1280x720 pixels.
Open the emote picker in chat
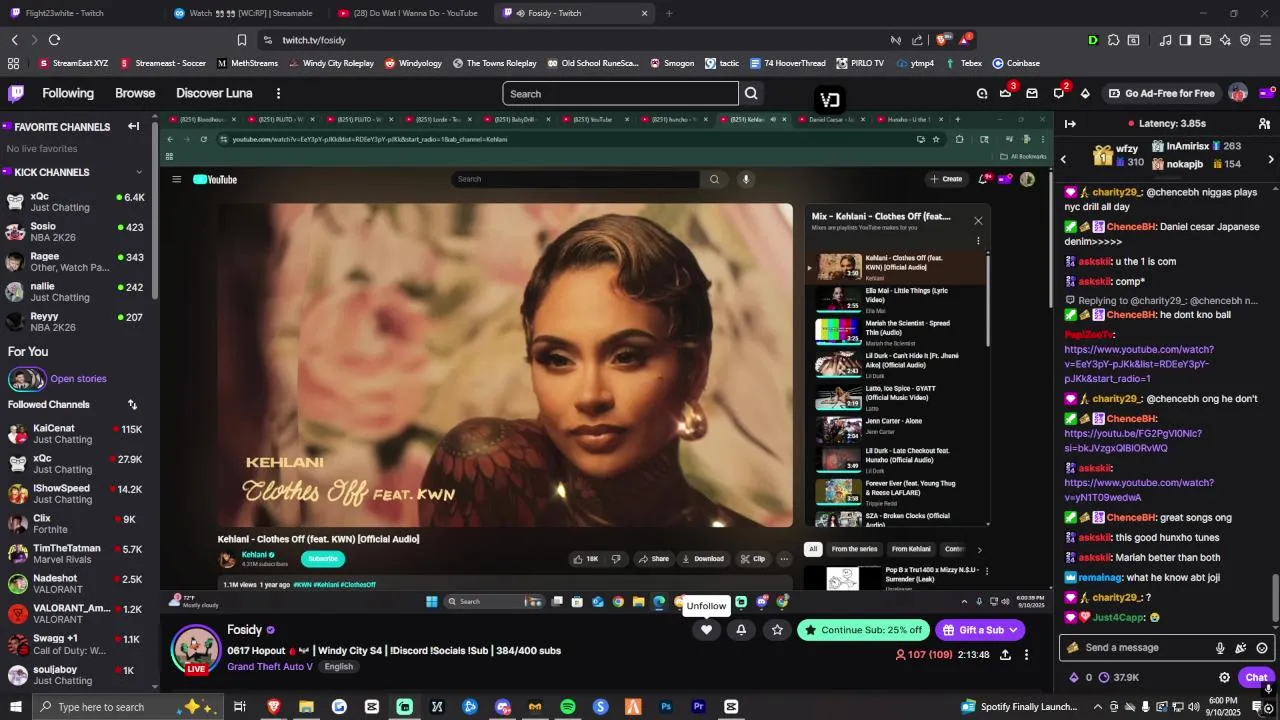click(x=1262, y=648)
